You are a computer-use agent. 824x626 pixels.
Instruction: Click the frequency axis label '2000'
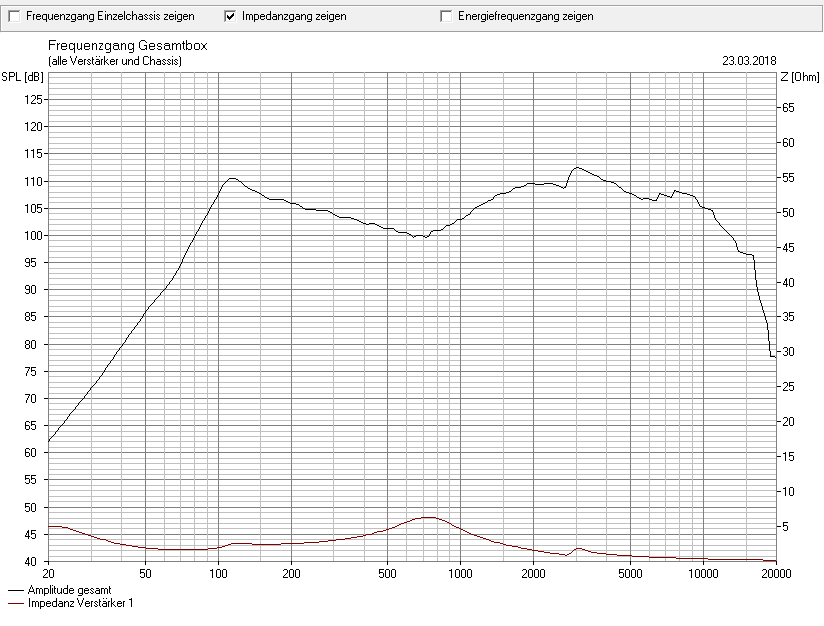tap(533, 574)
